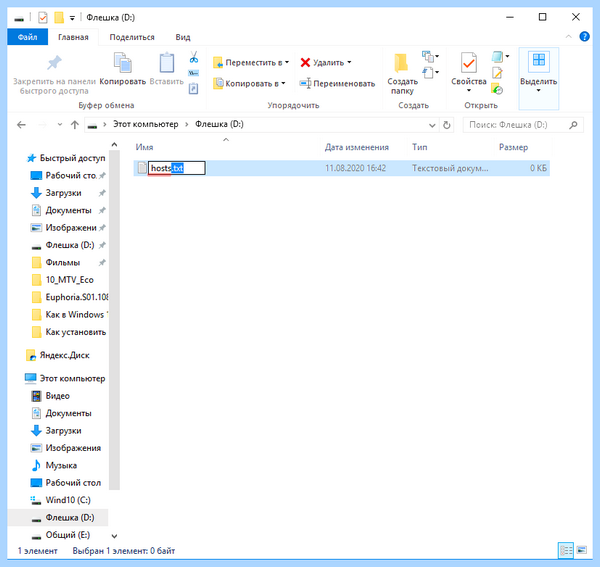Click the Copy path icon
This screenshot has width=600, height=567.
tap(194, 73)
